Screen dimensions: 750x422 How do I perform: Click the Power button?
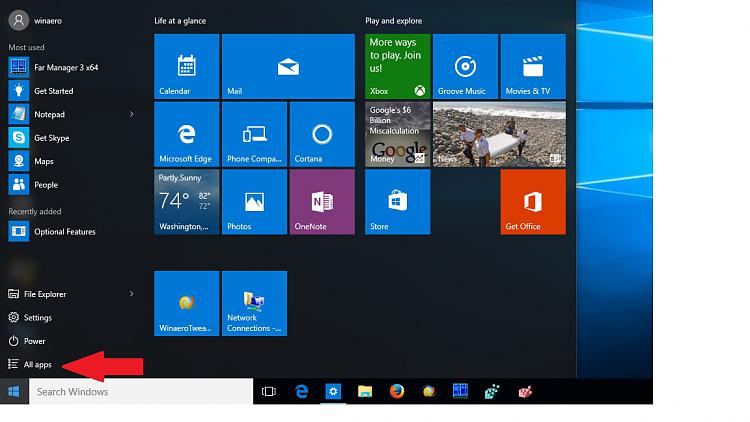coord(34,341)
